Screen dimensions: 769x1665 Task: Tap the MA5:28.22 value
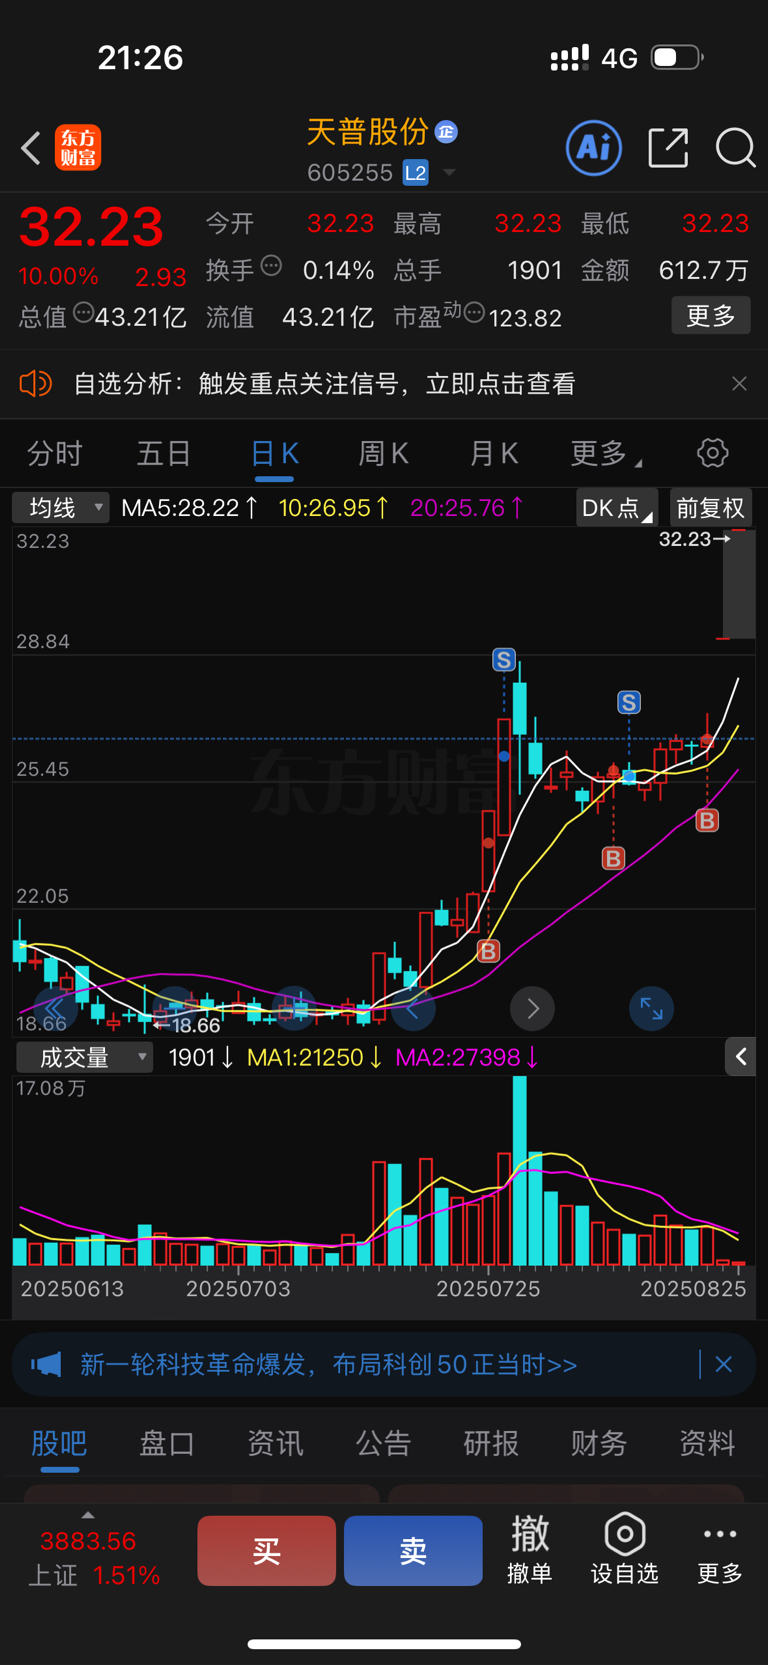pyautogui.click(x=190, y=508)
